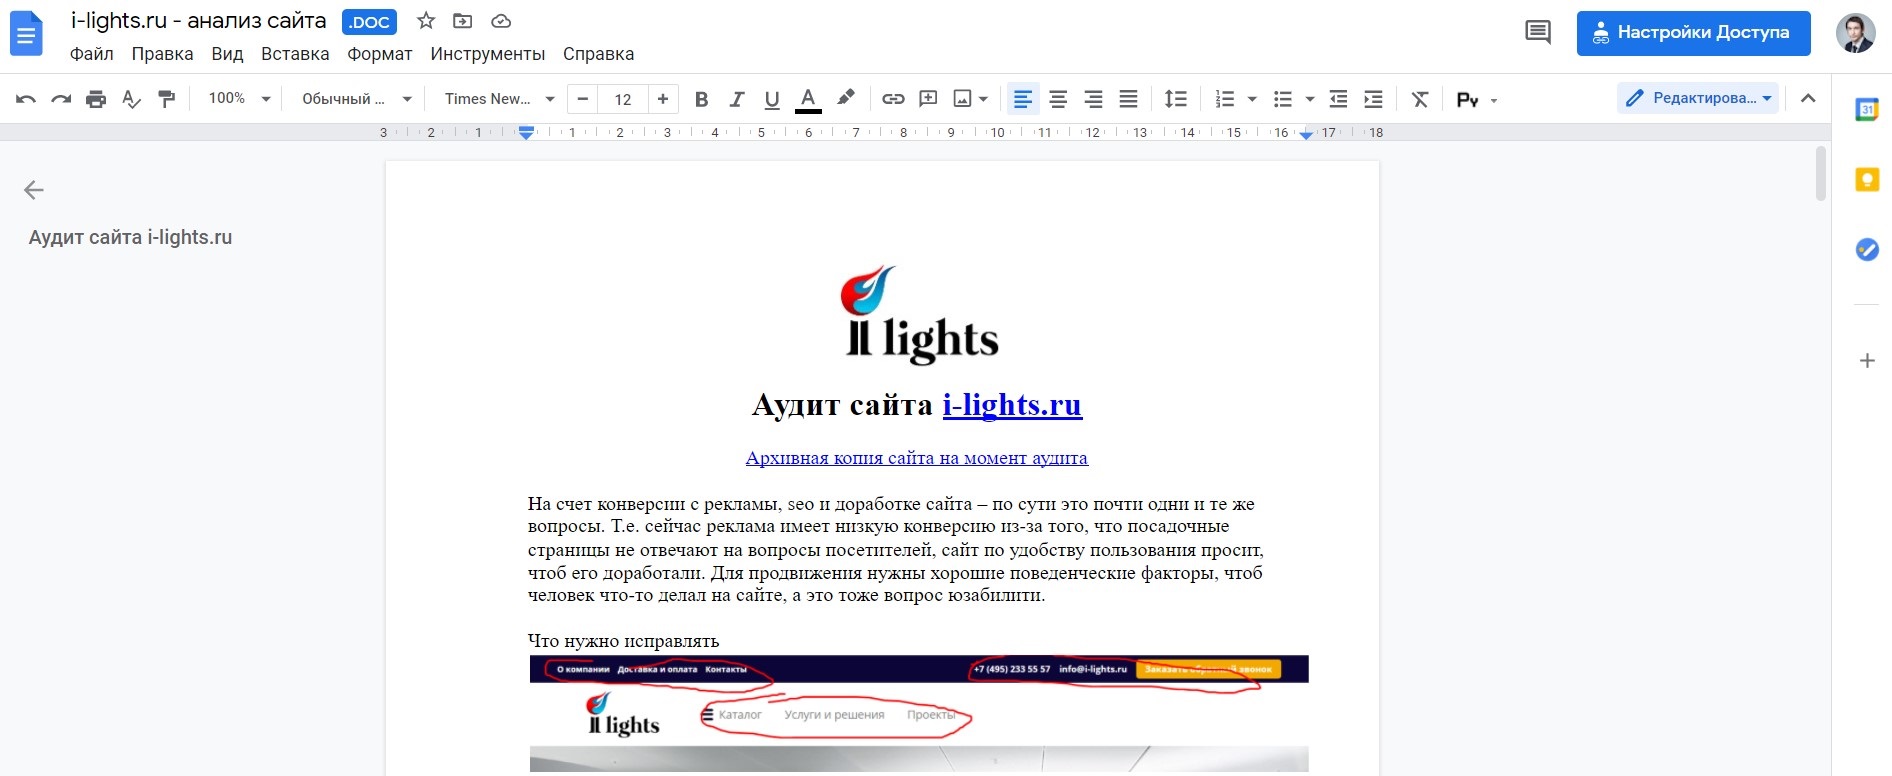Screen dimensions: 1892x776
Task: Open the Инструменты menu
Action: click(488, 54)
